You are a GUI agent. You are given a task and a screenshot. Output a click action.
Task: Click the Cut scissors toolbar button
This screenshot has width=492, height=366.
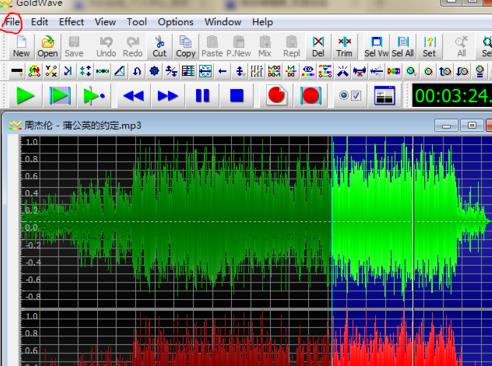point(159,46)
